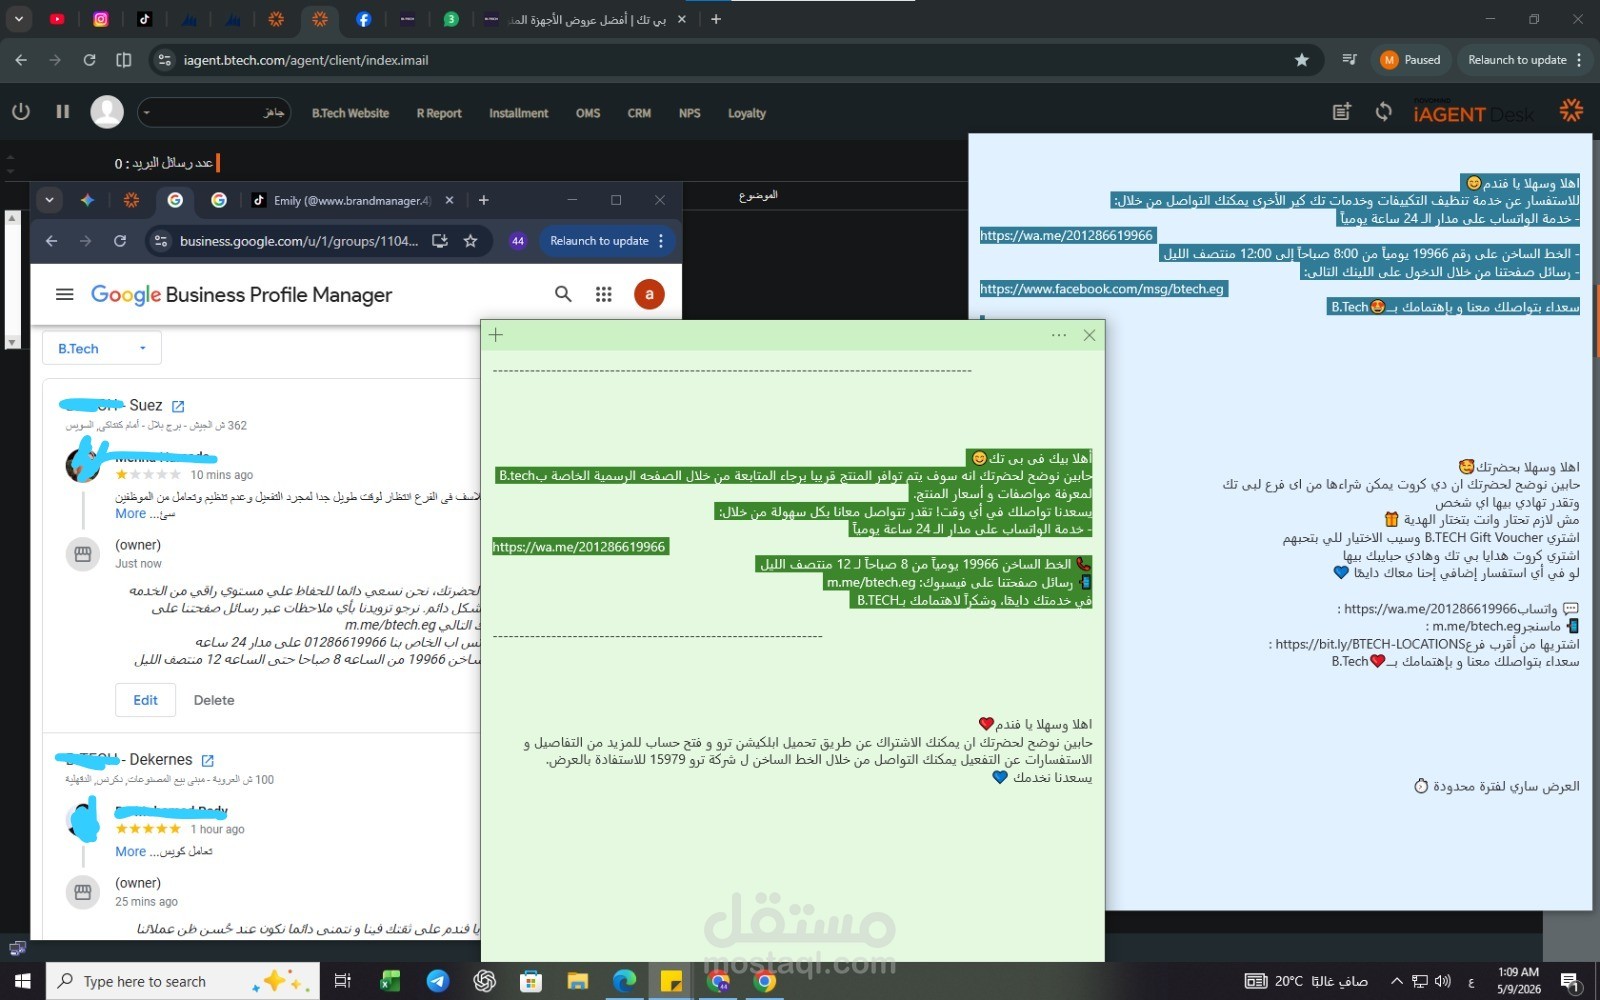Edit the owner reply to Suez review
Image resolution: width=1600 pixels, height=1000 pixels.
click(x=145, y=700)
